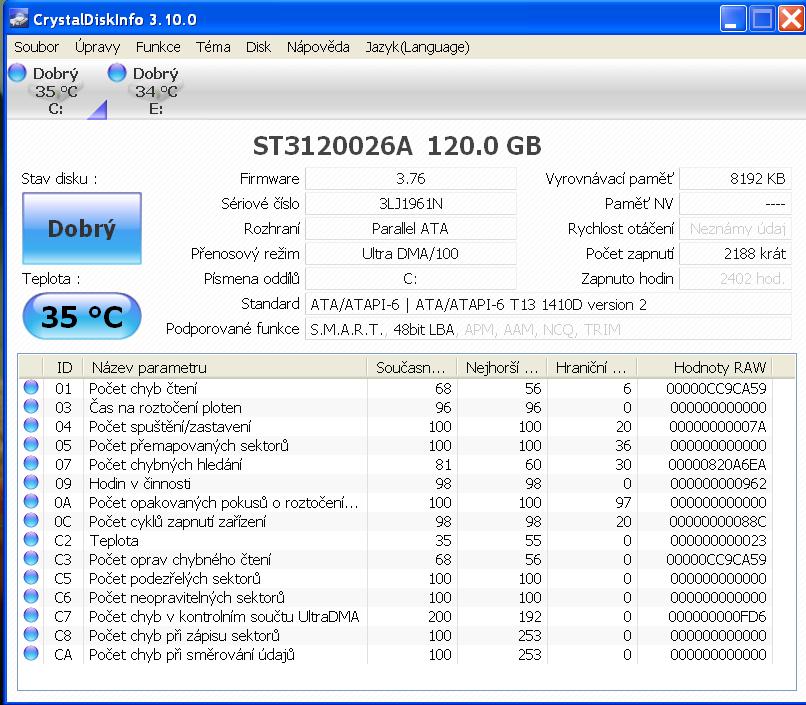Screen dimensions: 806x705
Task: Click RAW value 00000820A6EA
Action: click(717, 465)
